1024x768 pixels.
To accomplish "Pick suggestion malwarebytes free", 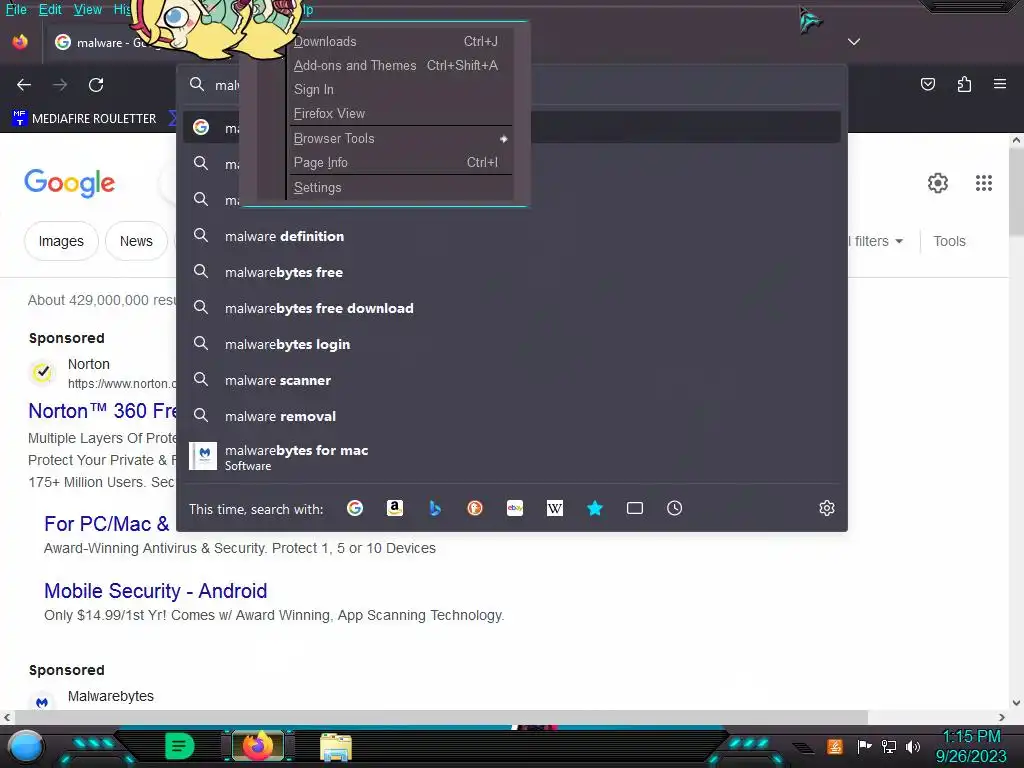I will tap(512, 272).
